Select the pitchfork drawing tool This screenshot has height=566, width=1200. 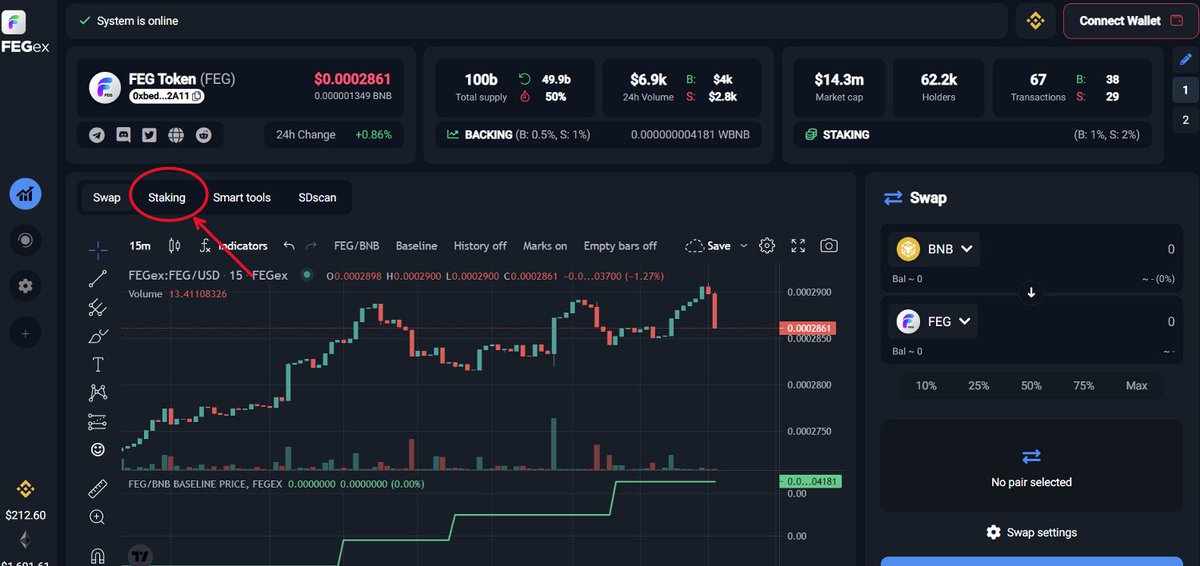(x=97, y=307)
